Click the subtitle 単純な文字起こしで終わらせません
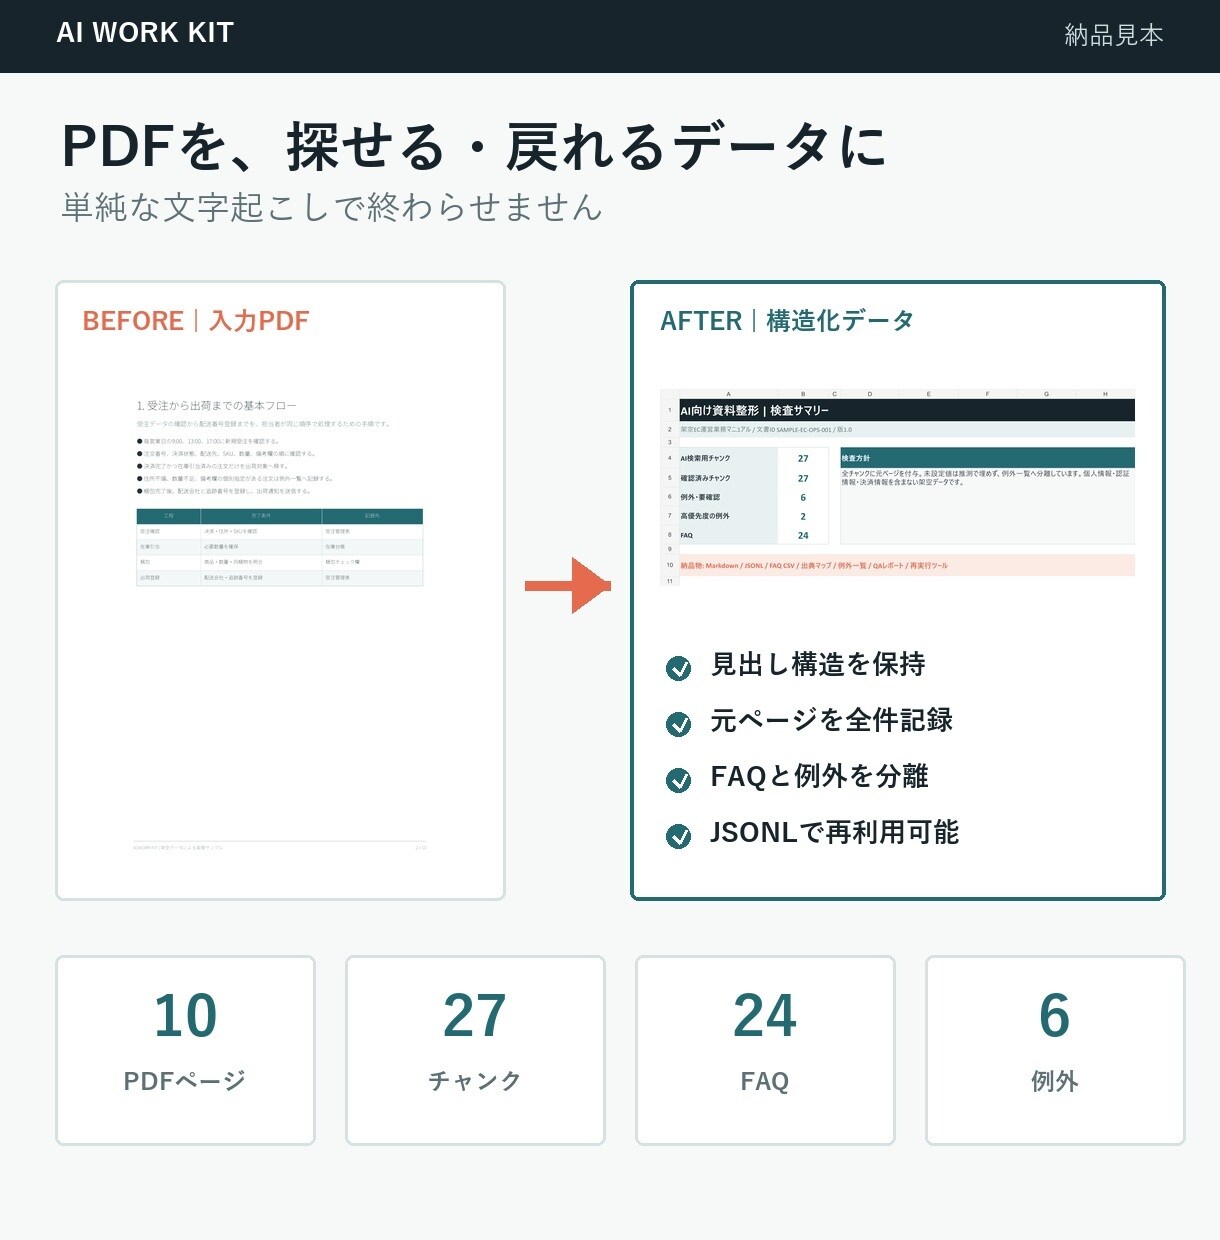Screen dimensions: 1220x1240 point(332,207)
